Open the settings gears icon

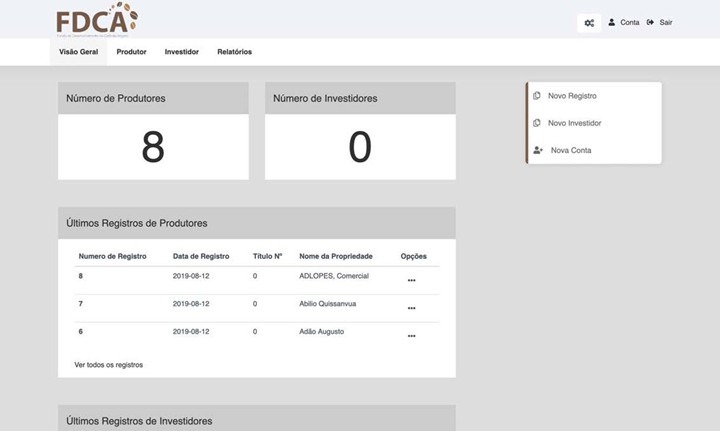pos(589,23)
